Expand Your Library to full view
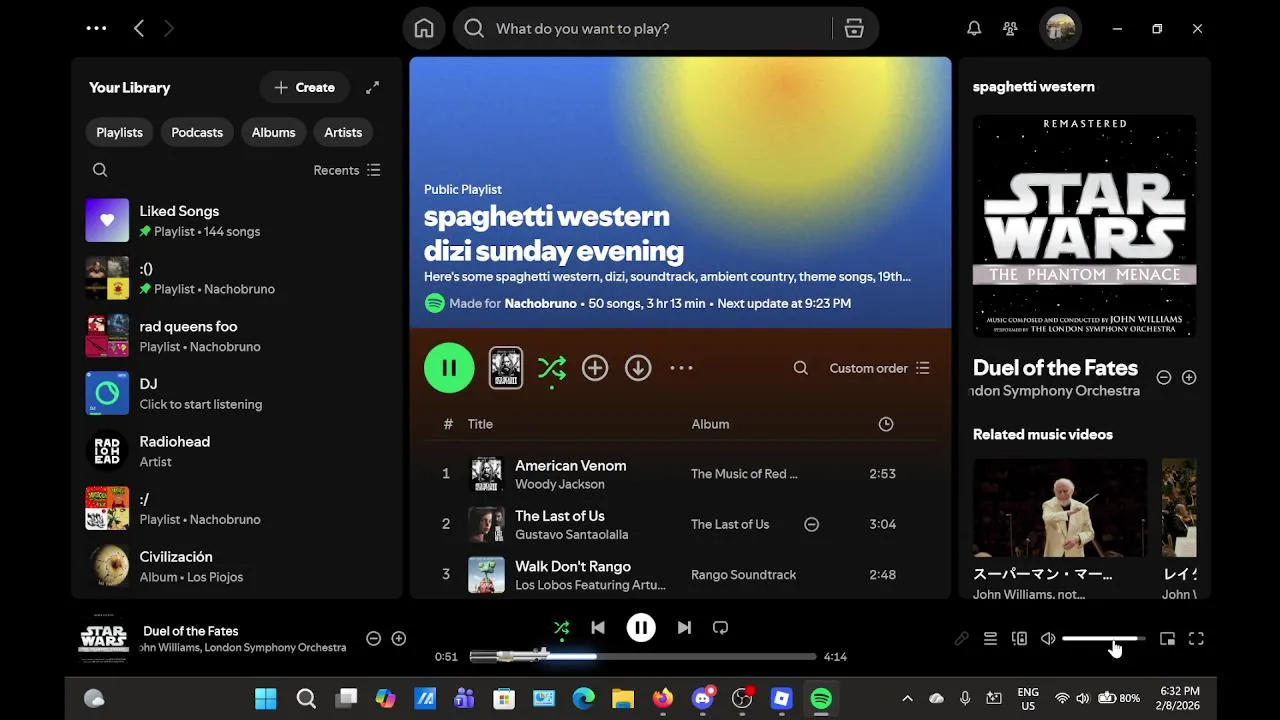This screenshot has width=1280, height=720. point(372,87)
